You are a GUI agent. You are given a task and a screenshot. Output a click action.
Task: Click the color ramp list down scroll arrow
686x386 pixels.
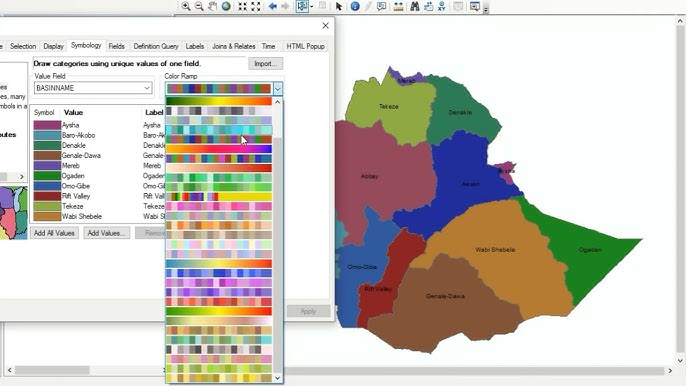coord(277,378)
